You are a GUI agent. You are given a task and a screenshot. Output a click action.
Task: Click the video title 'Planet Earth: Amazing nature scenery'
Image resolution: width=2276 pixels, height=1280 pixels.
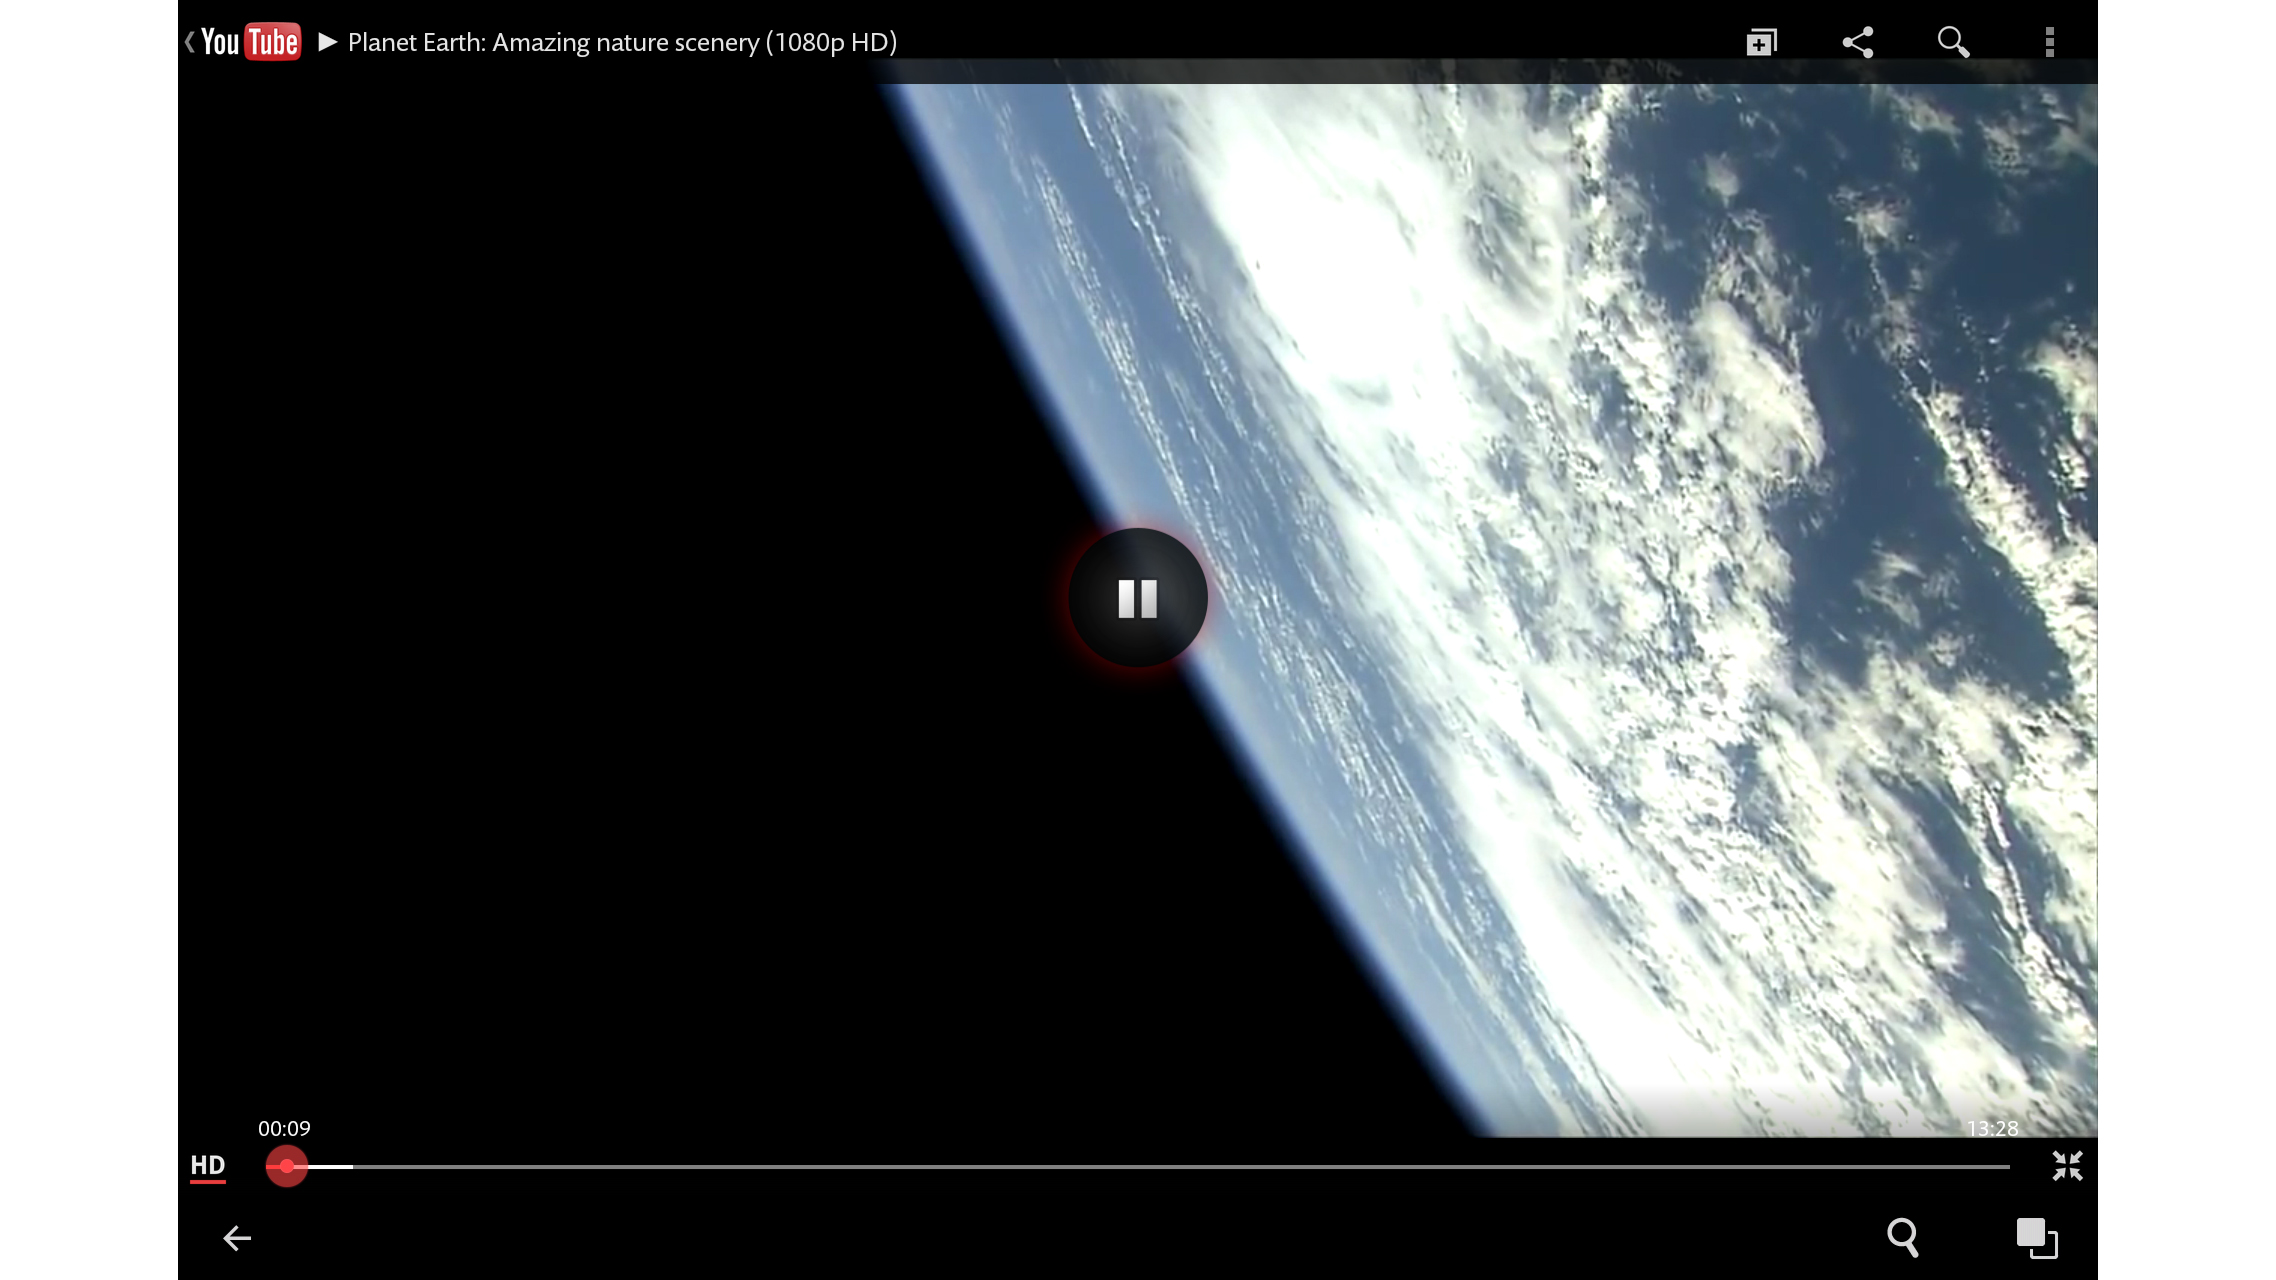pos(622,42)
